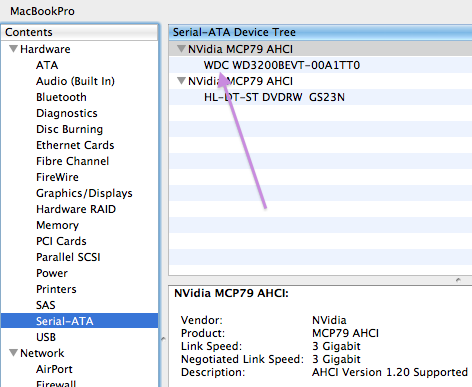Screen dimensions: 472x387
Task: Select the Hardware category label
Action: [x=45, y=49]
